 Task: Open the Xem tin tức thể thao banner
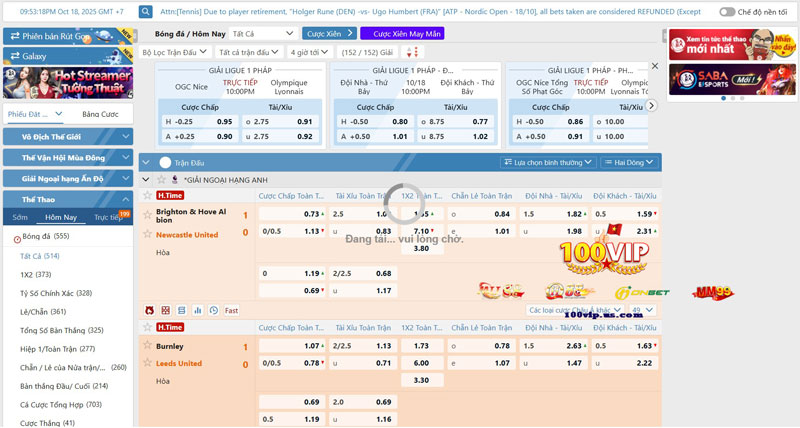(x=732, y=44)
